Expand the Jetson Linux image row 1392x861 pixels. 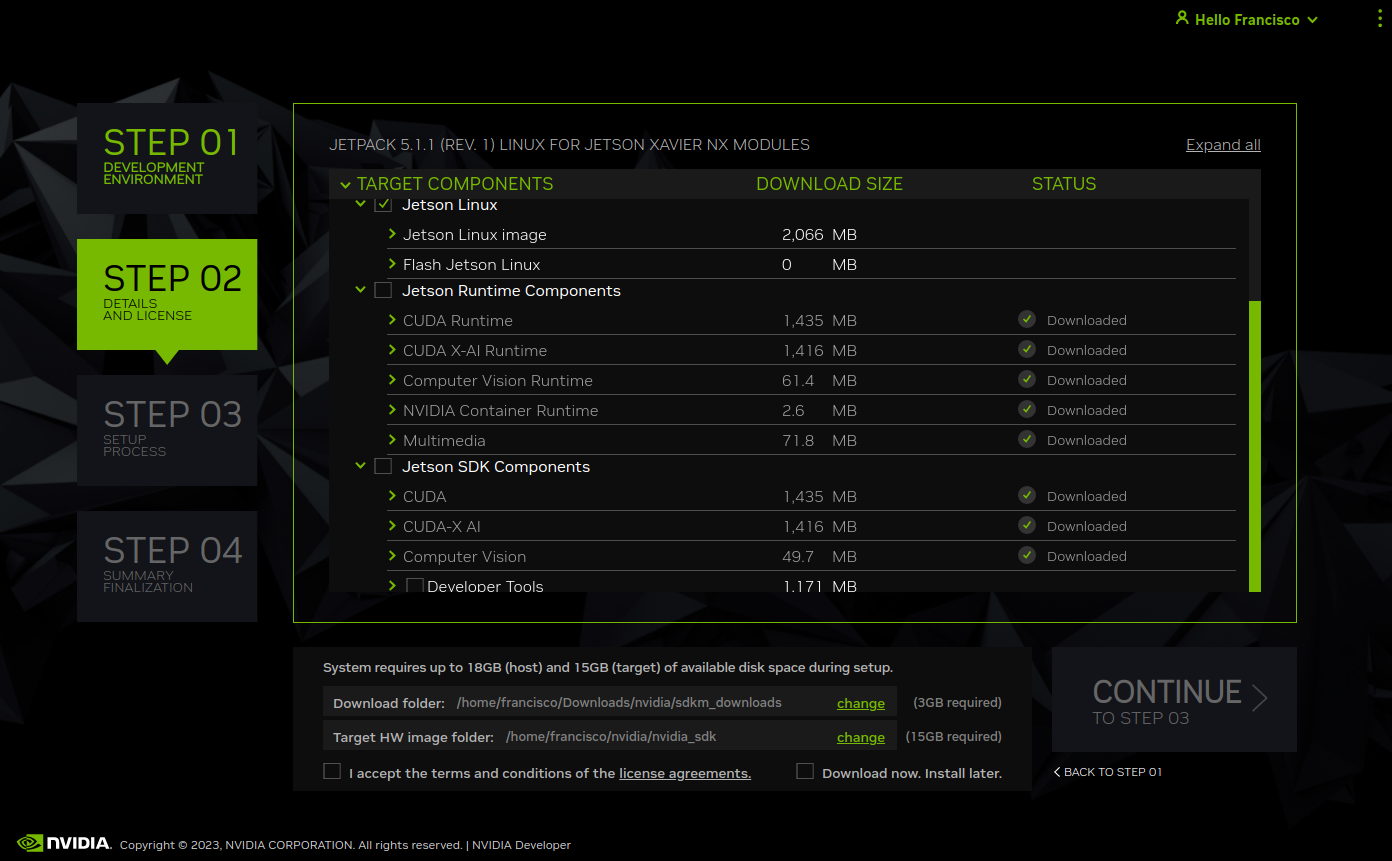pyautogui.click(x=392, y=234)
